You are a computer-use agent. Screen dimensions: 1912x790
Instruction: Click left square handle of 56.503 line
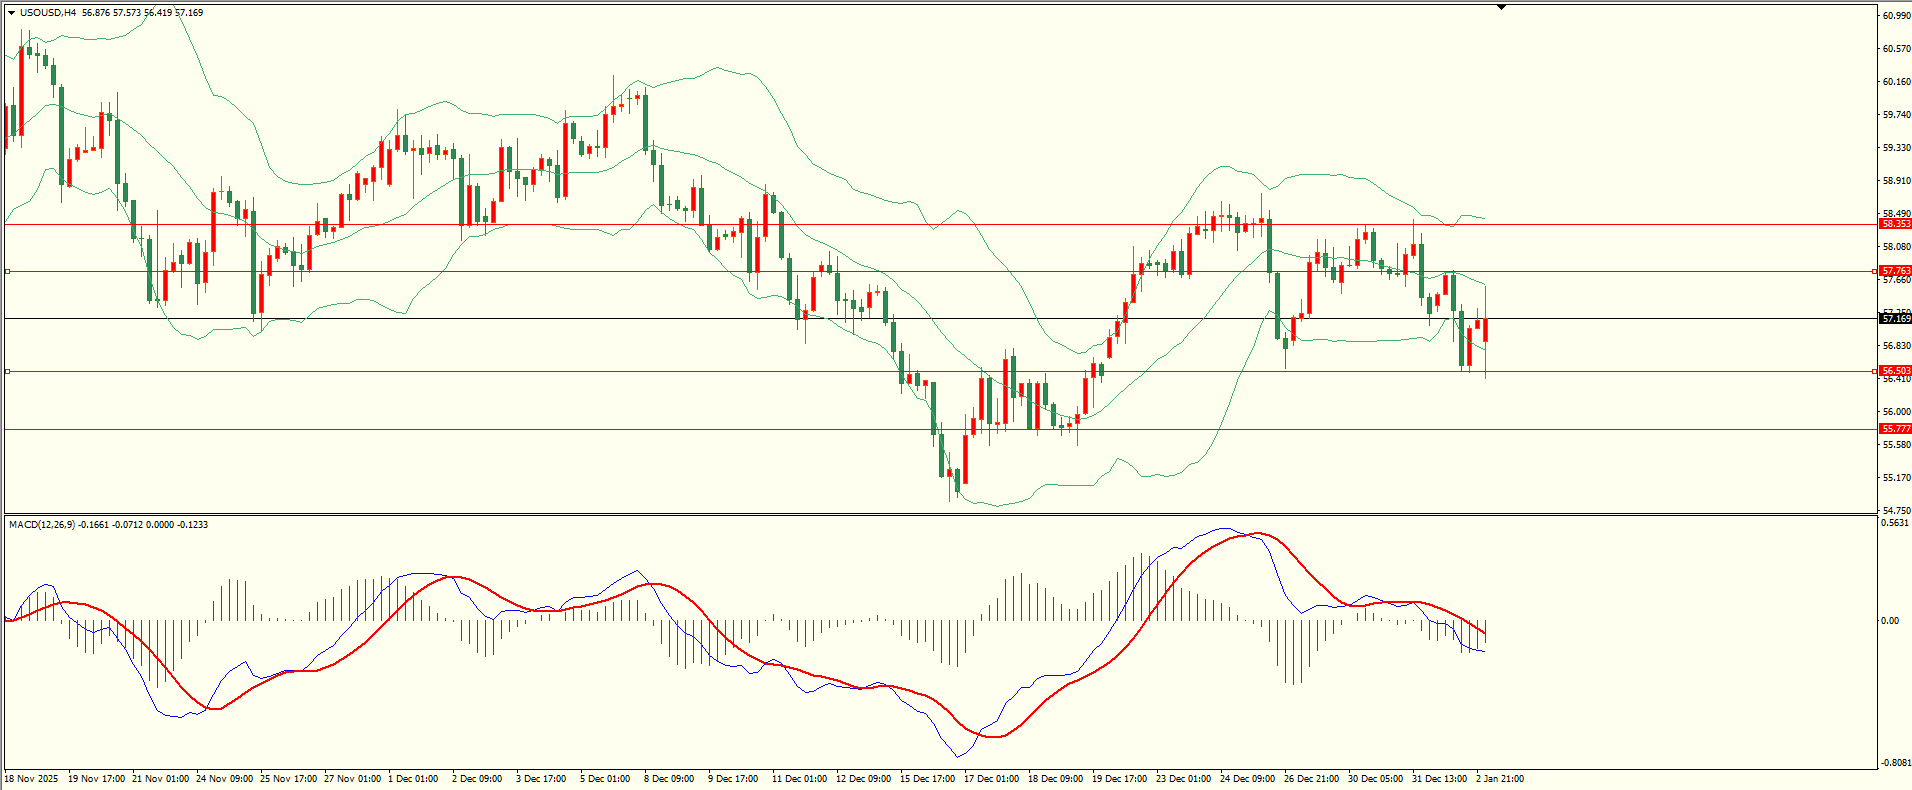pyautogui.click(x=8, y=371)
